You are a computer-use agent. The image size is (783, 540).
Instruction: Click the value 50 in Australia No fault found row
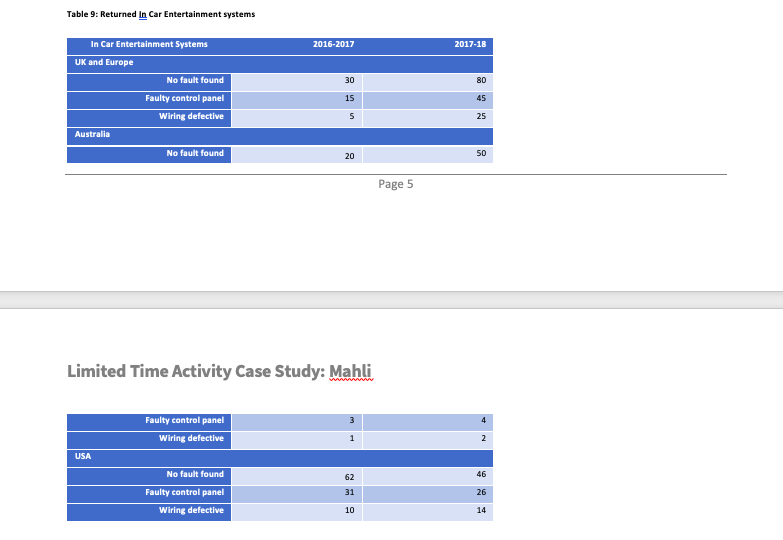(481, 153)
